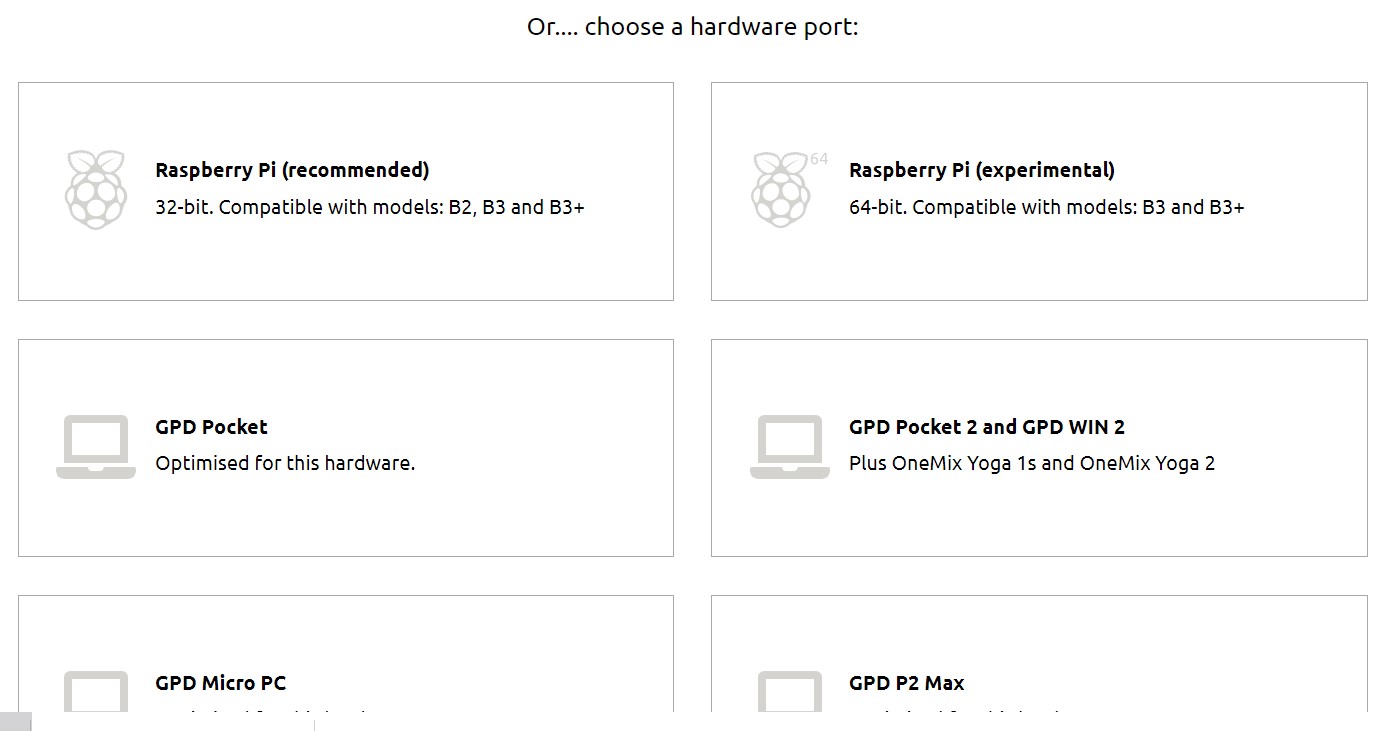
Task: Open the Raspberry Pi (experimental) title link
Action: tap(982, 170)
